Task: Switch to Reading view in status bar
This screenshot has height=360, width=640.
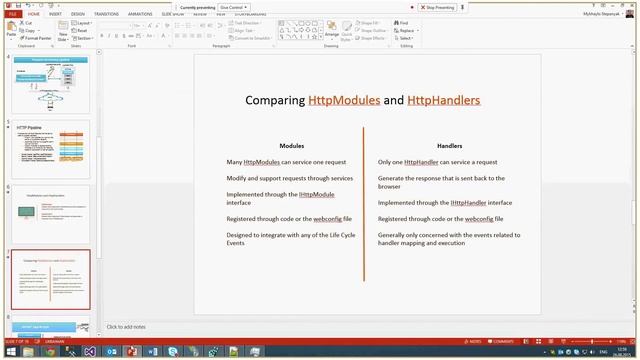Action: pos(551,342)
